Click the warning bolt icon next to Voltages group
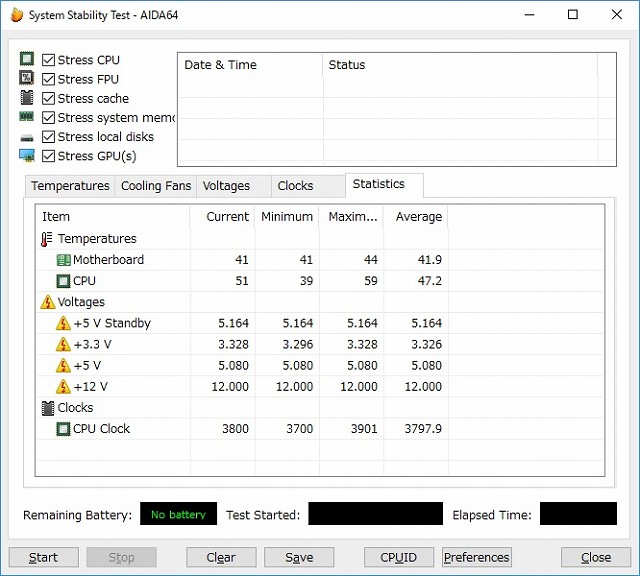The width and height of the screenshot is (640, 576). 48,302
